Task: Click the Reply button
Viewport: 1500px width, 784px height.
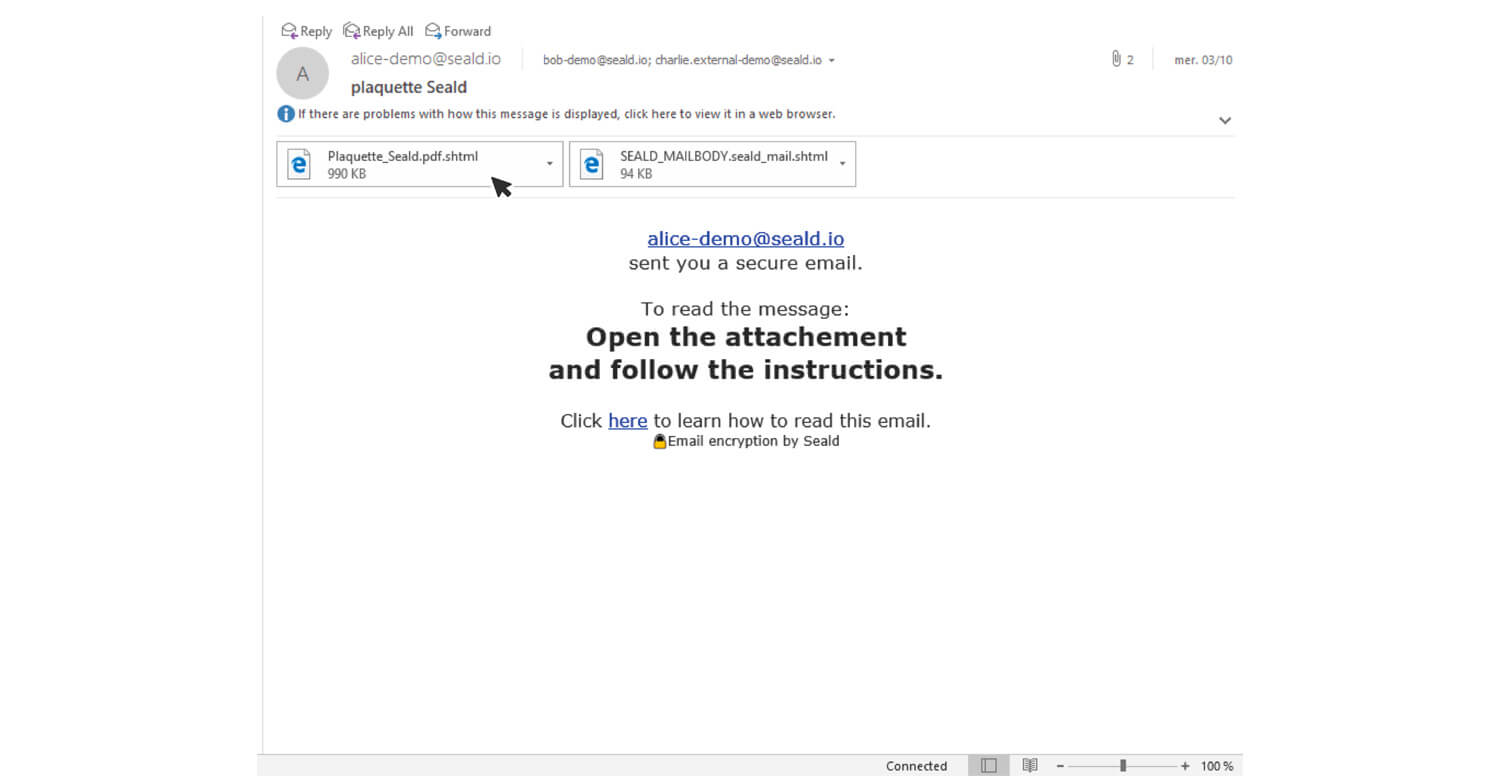Action: [306, 31]
